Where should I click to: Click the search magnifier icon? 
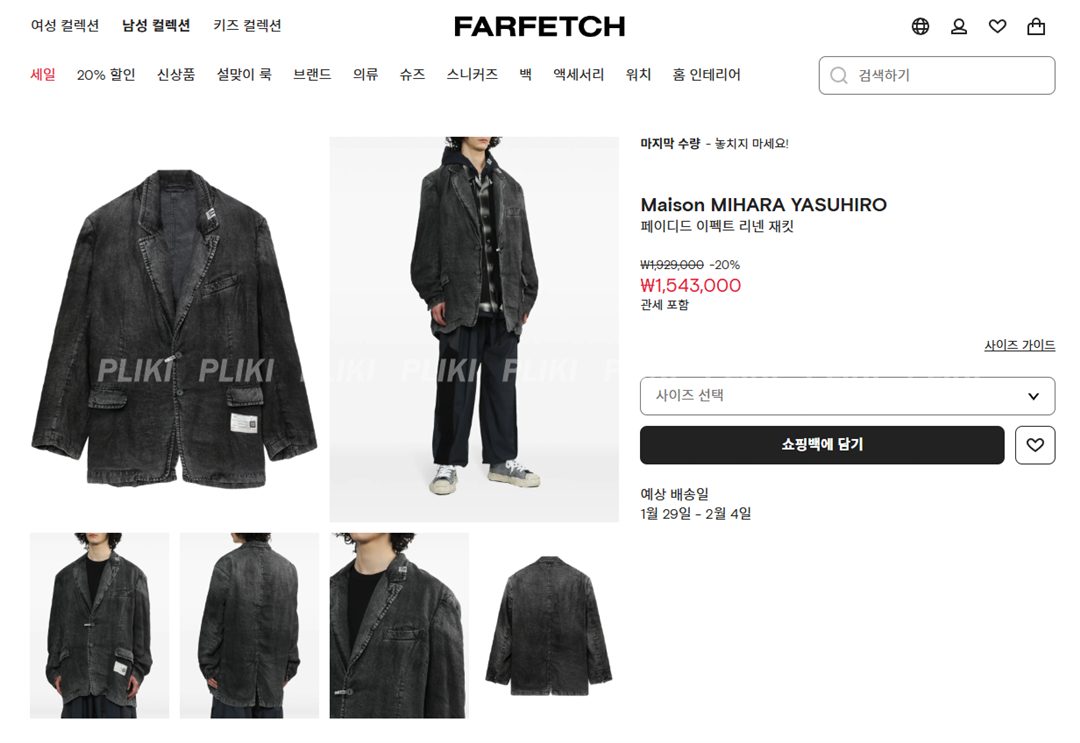click(838, 75)
